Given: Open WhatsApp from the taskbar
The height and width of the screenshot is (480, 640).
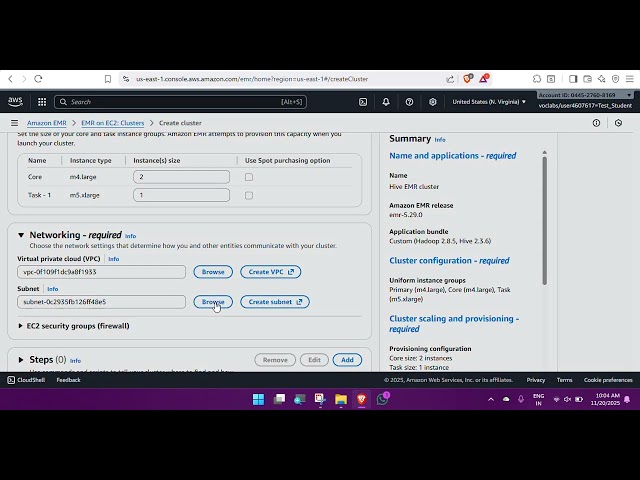Looking at the screenshot, I should pyautogui.click(x=382, y=399).
